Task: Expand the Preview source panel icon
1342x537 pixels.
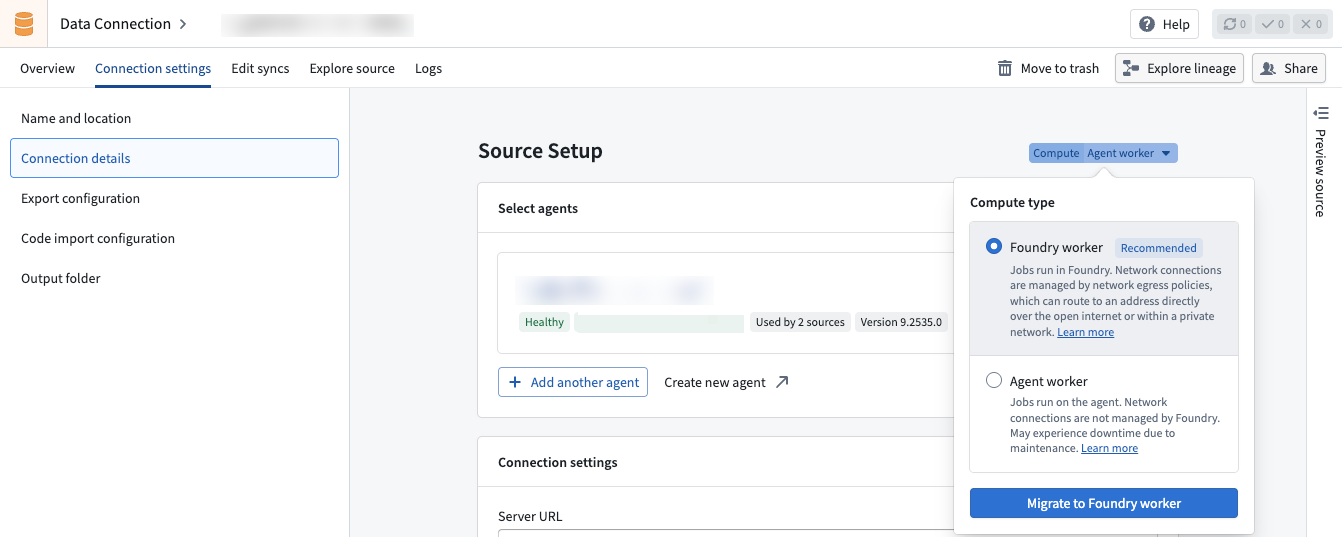Action: click(x=1321, y=113)
